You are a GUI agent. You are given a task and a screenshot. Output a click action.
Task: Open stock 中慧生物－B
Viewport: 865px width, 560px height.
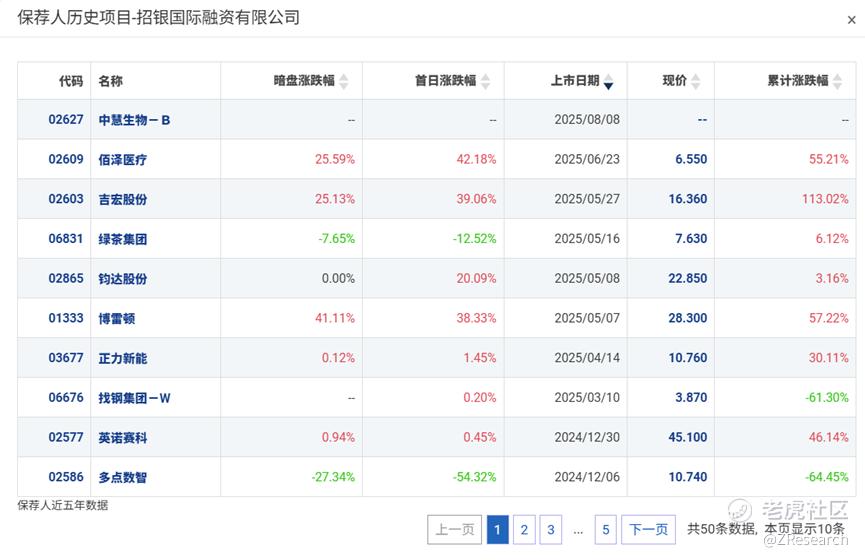point(134,120)
